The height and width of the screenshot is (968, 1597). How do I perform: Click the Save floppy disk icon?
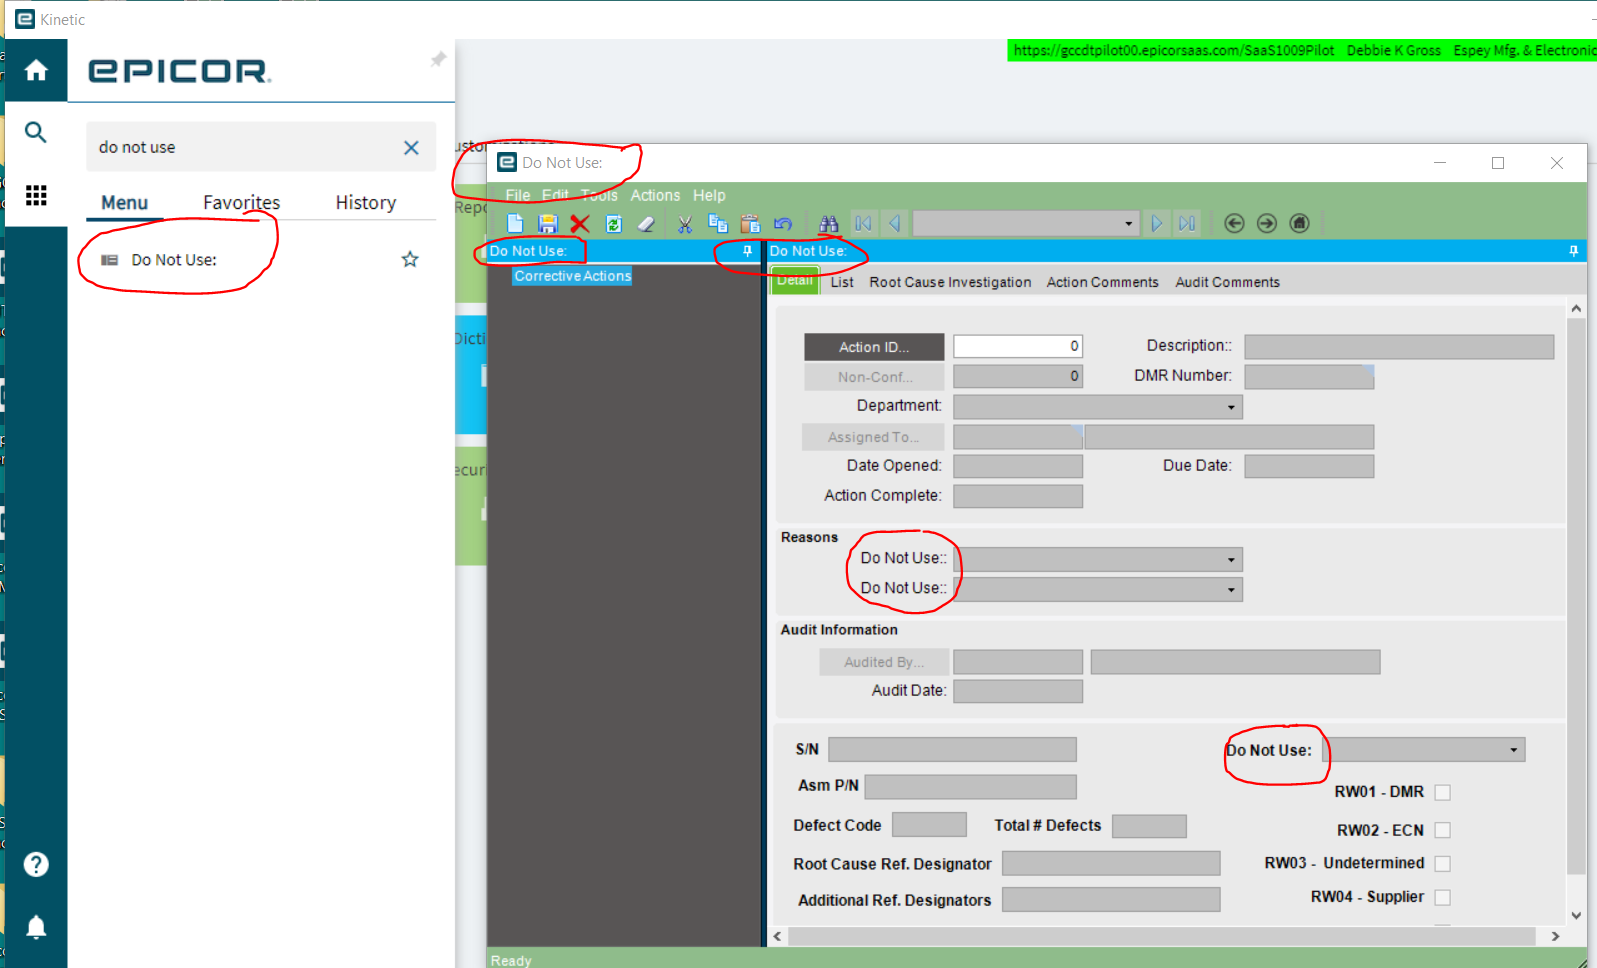tap(547, 224)
